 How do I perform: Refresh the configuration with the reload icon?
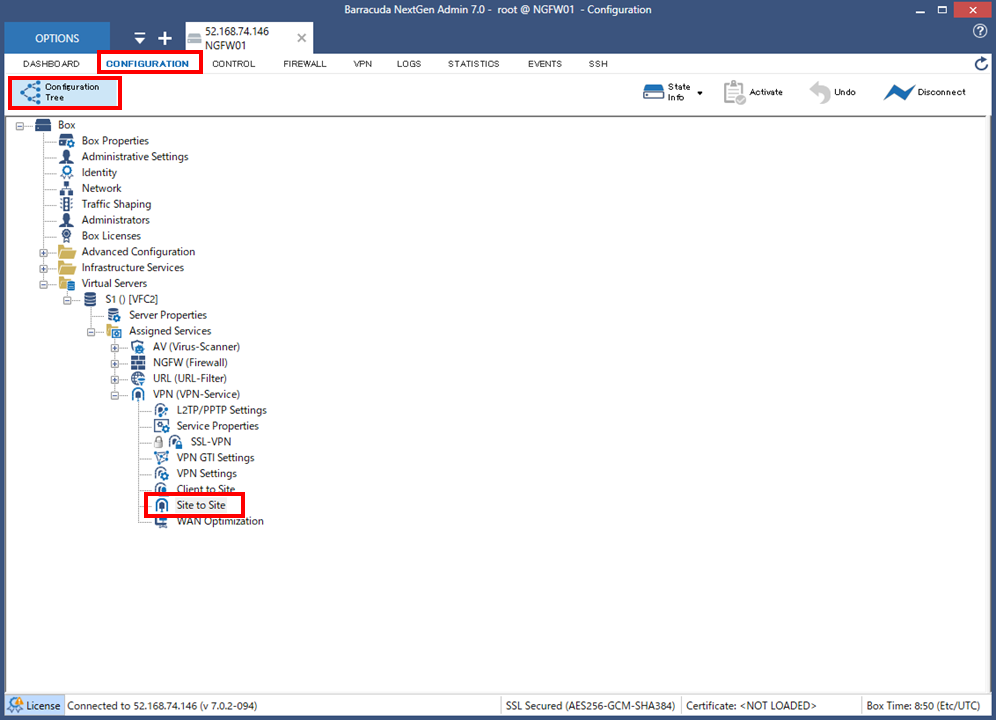[981, 64]
